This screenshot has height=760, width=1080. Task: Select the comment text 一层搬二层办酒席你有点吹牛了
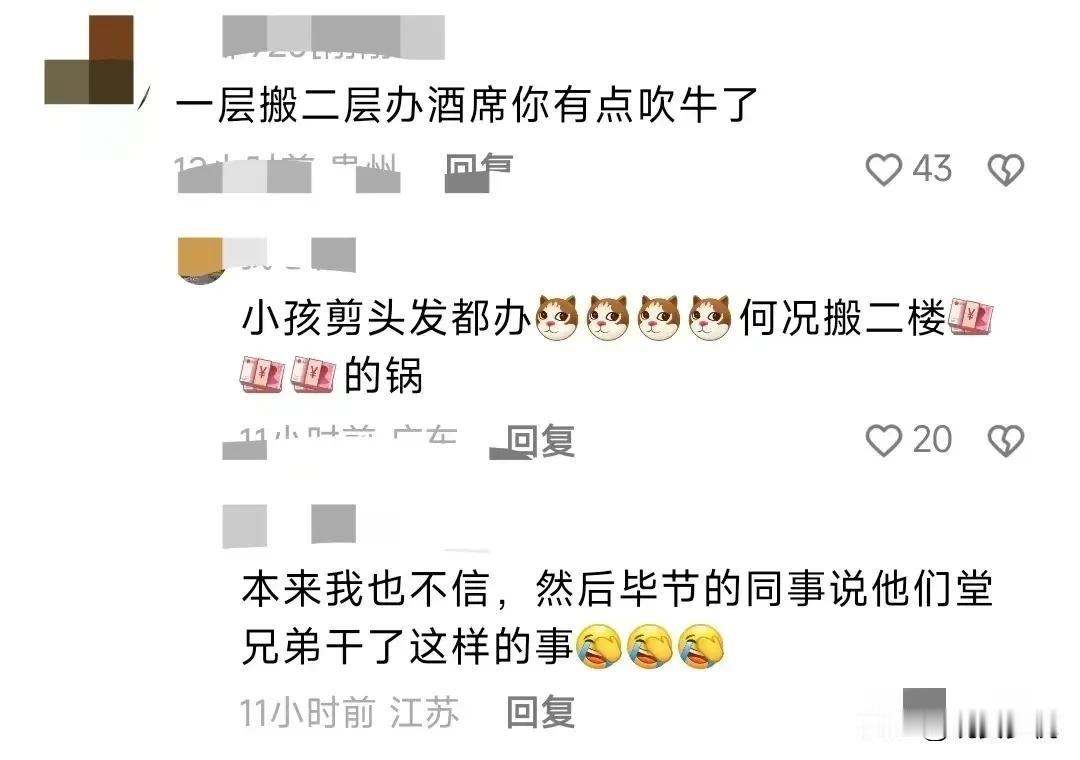point(466,105)
